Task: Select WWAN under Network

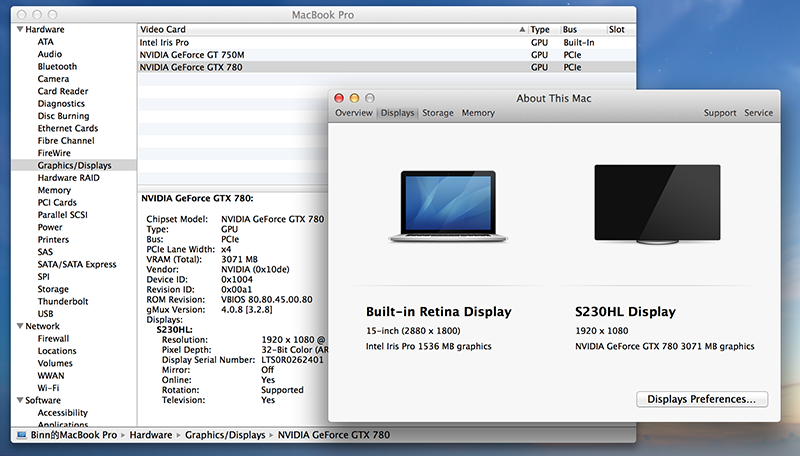Action: 51,375
